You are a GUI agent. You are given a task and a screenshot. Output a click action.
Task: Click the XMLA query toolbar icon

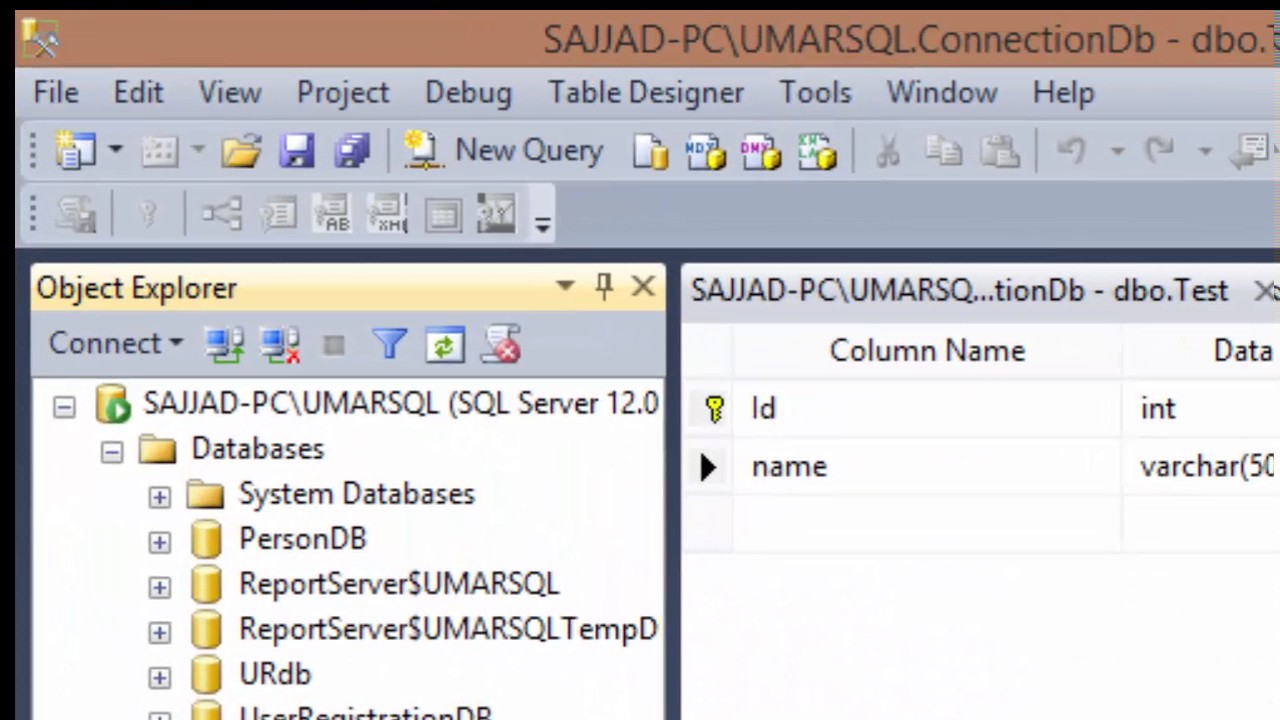(x=817, y=152)
